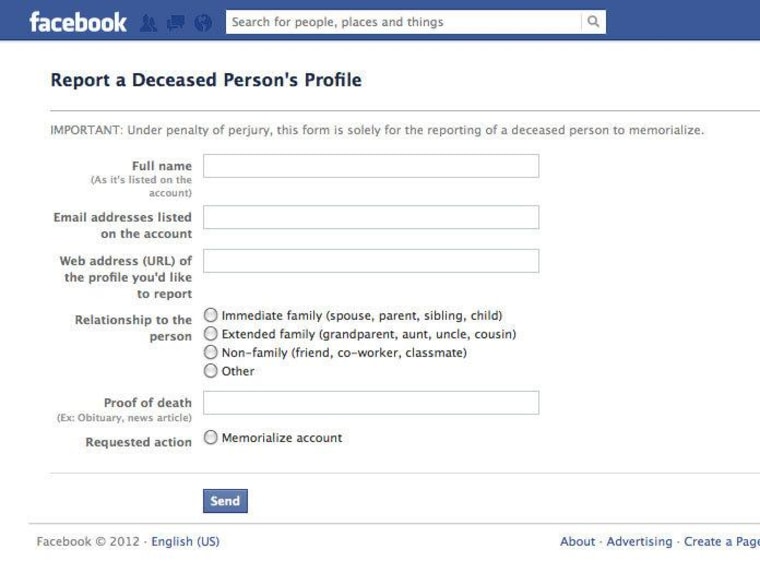
Task: Click the Send button
Action: coord(225,501)
